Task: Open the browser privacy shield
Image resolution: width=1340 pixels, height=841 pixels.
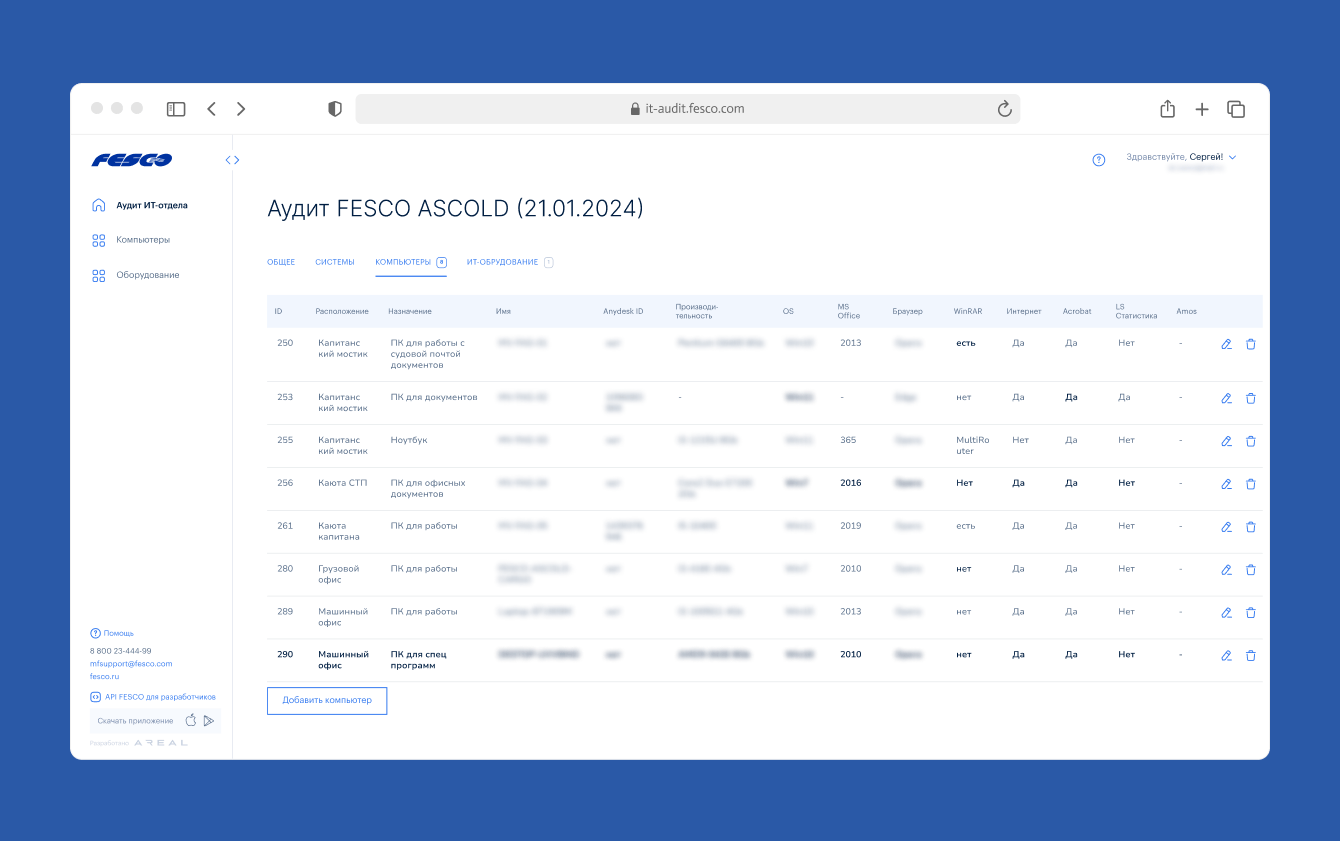Action: [x=335, y=109]
